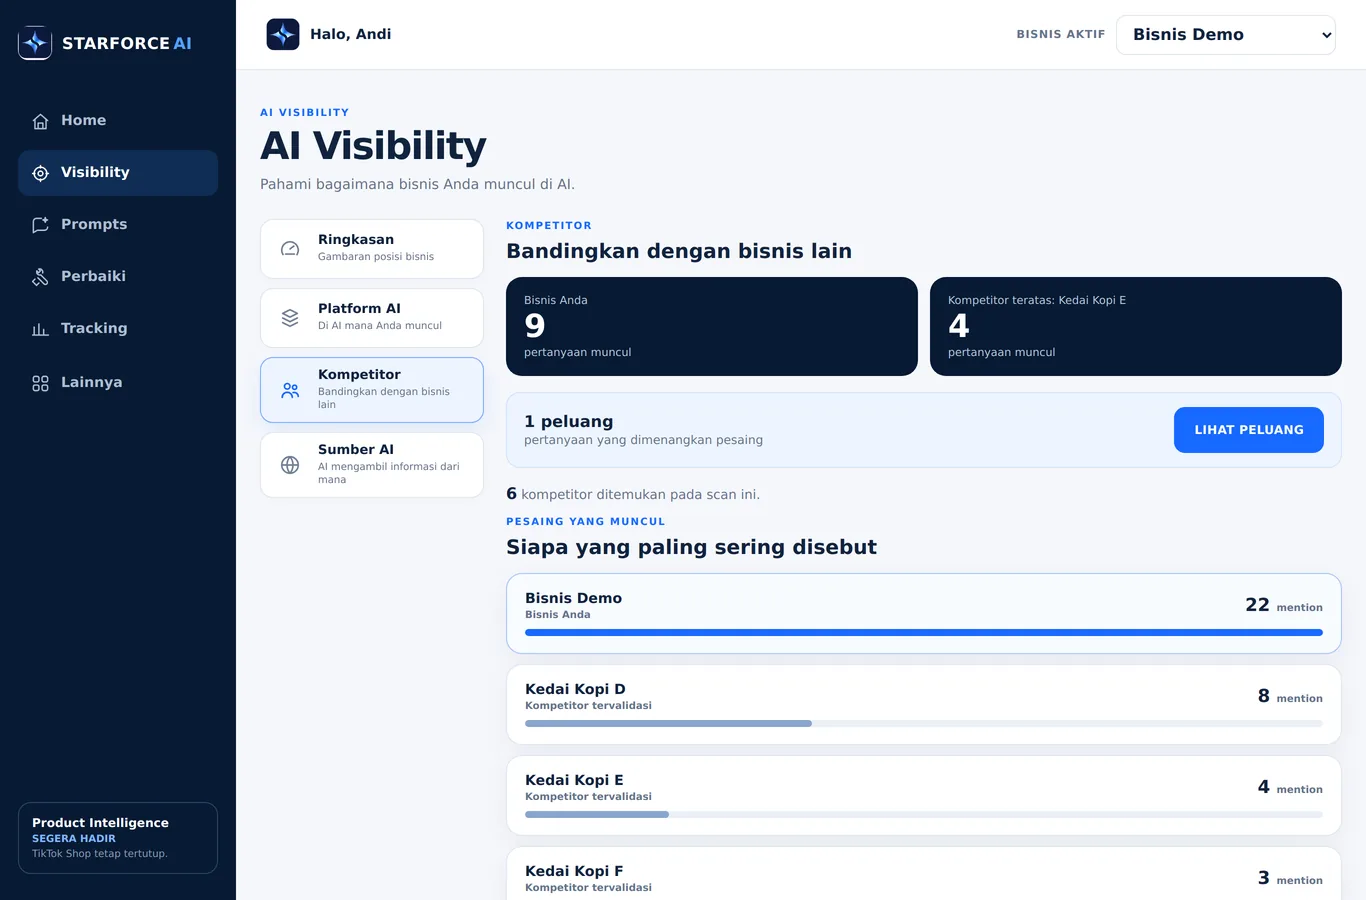Select the Visibility target icon
Viewport: 1366px width, 900px height.
coord(40,173)
